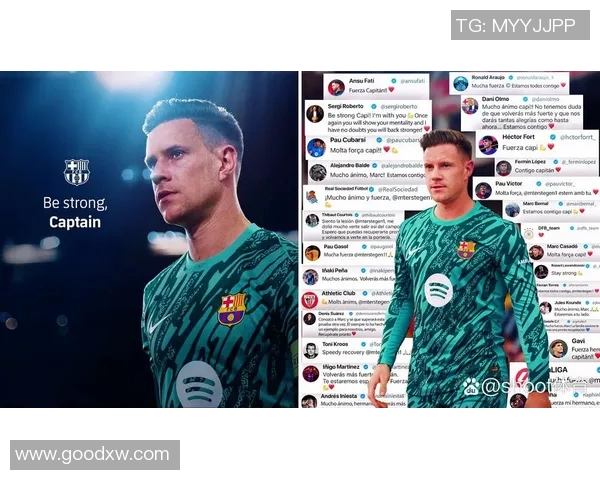This screenshot has width=600, height=480.
Task: Select the left 'Be strong, Captain' poster
Action: coord(149,239)
